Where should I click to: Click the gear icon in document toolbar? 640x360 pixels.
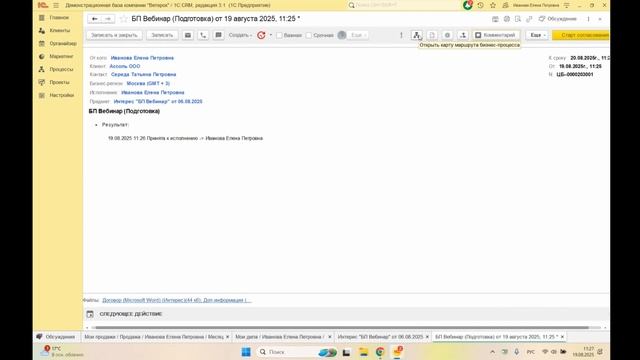[447, 35]
